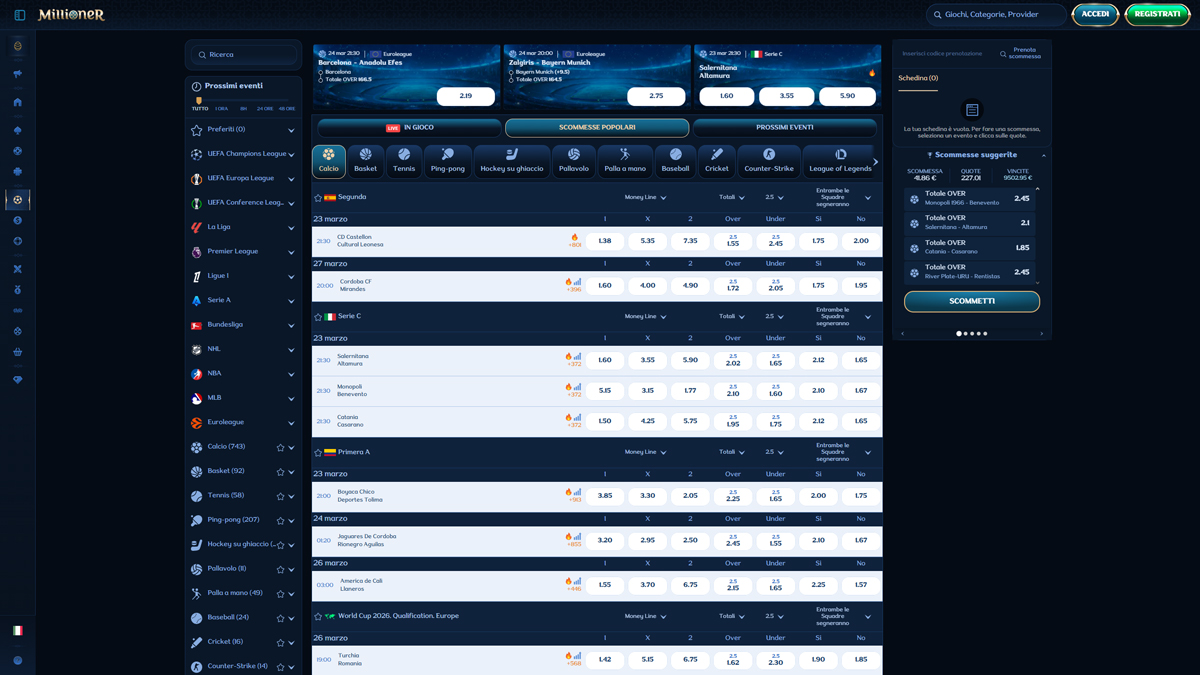Choose the Ping-pong sport icon
1200x675 pixels.
pyautogui.click(x=447, y=161)
